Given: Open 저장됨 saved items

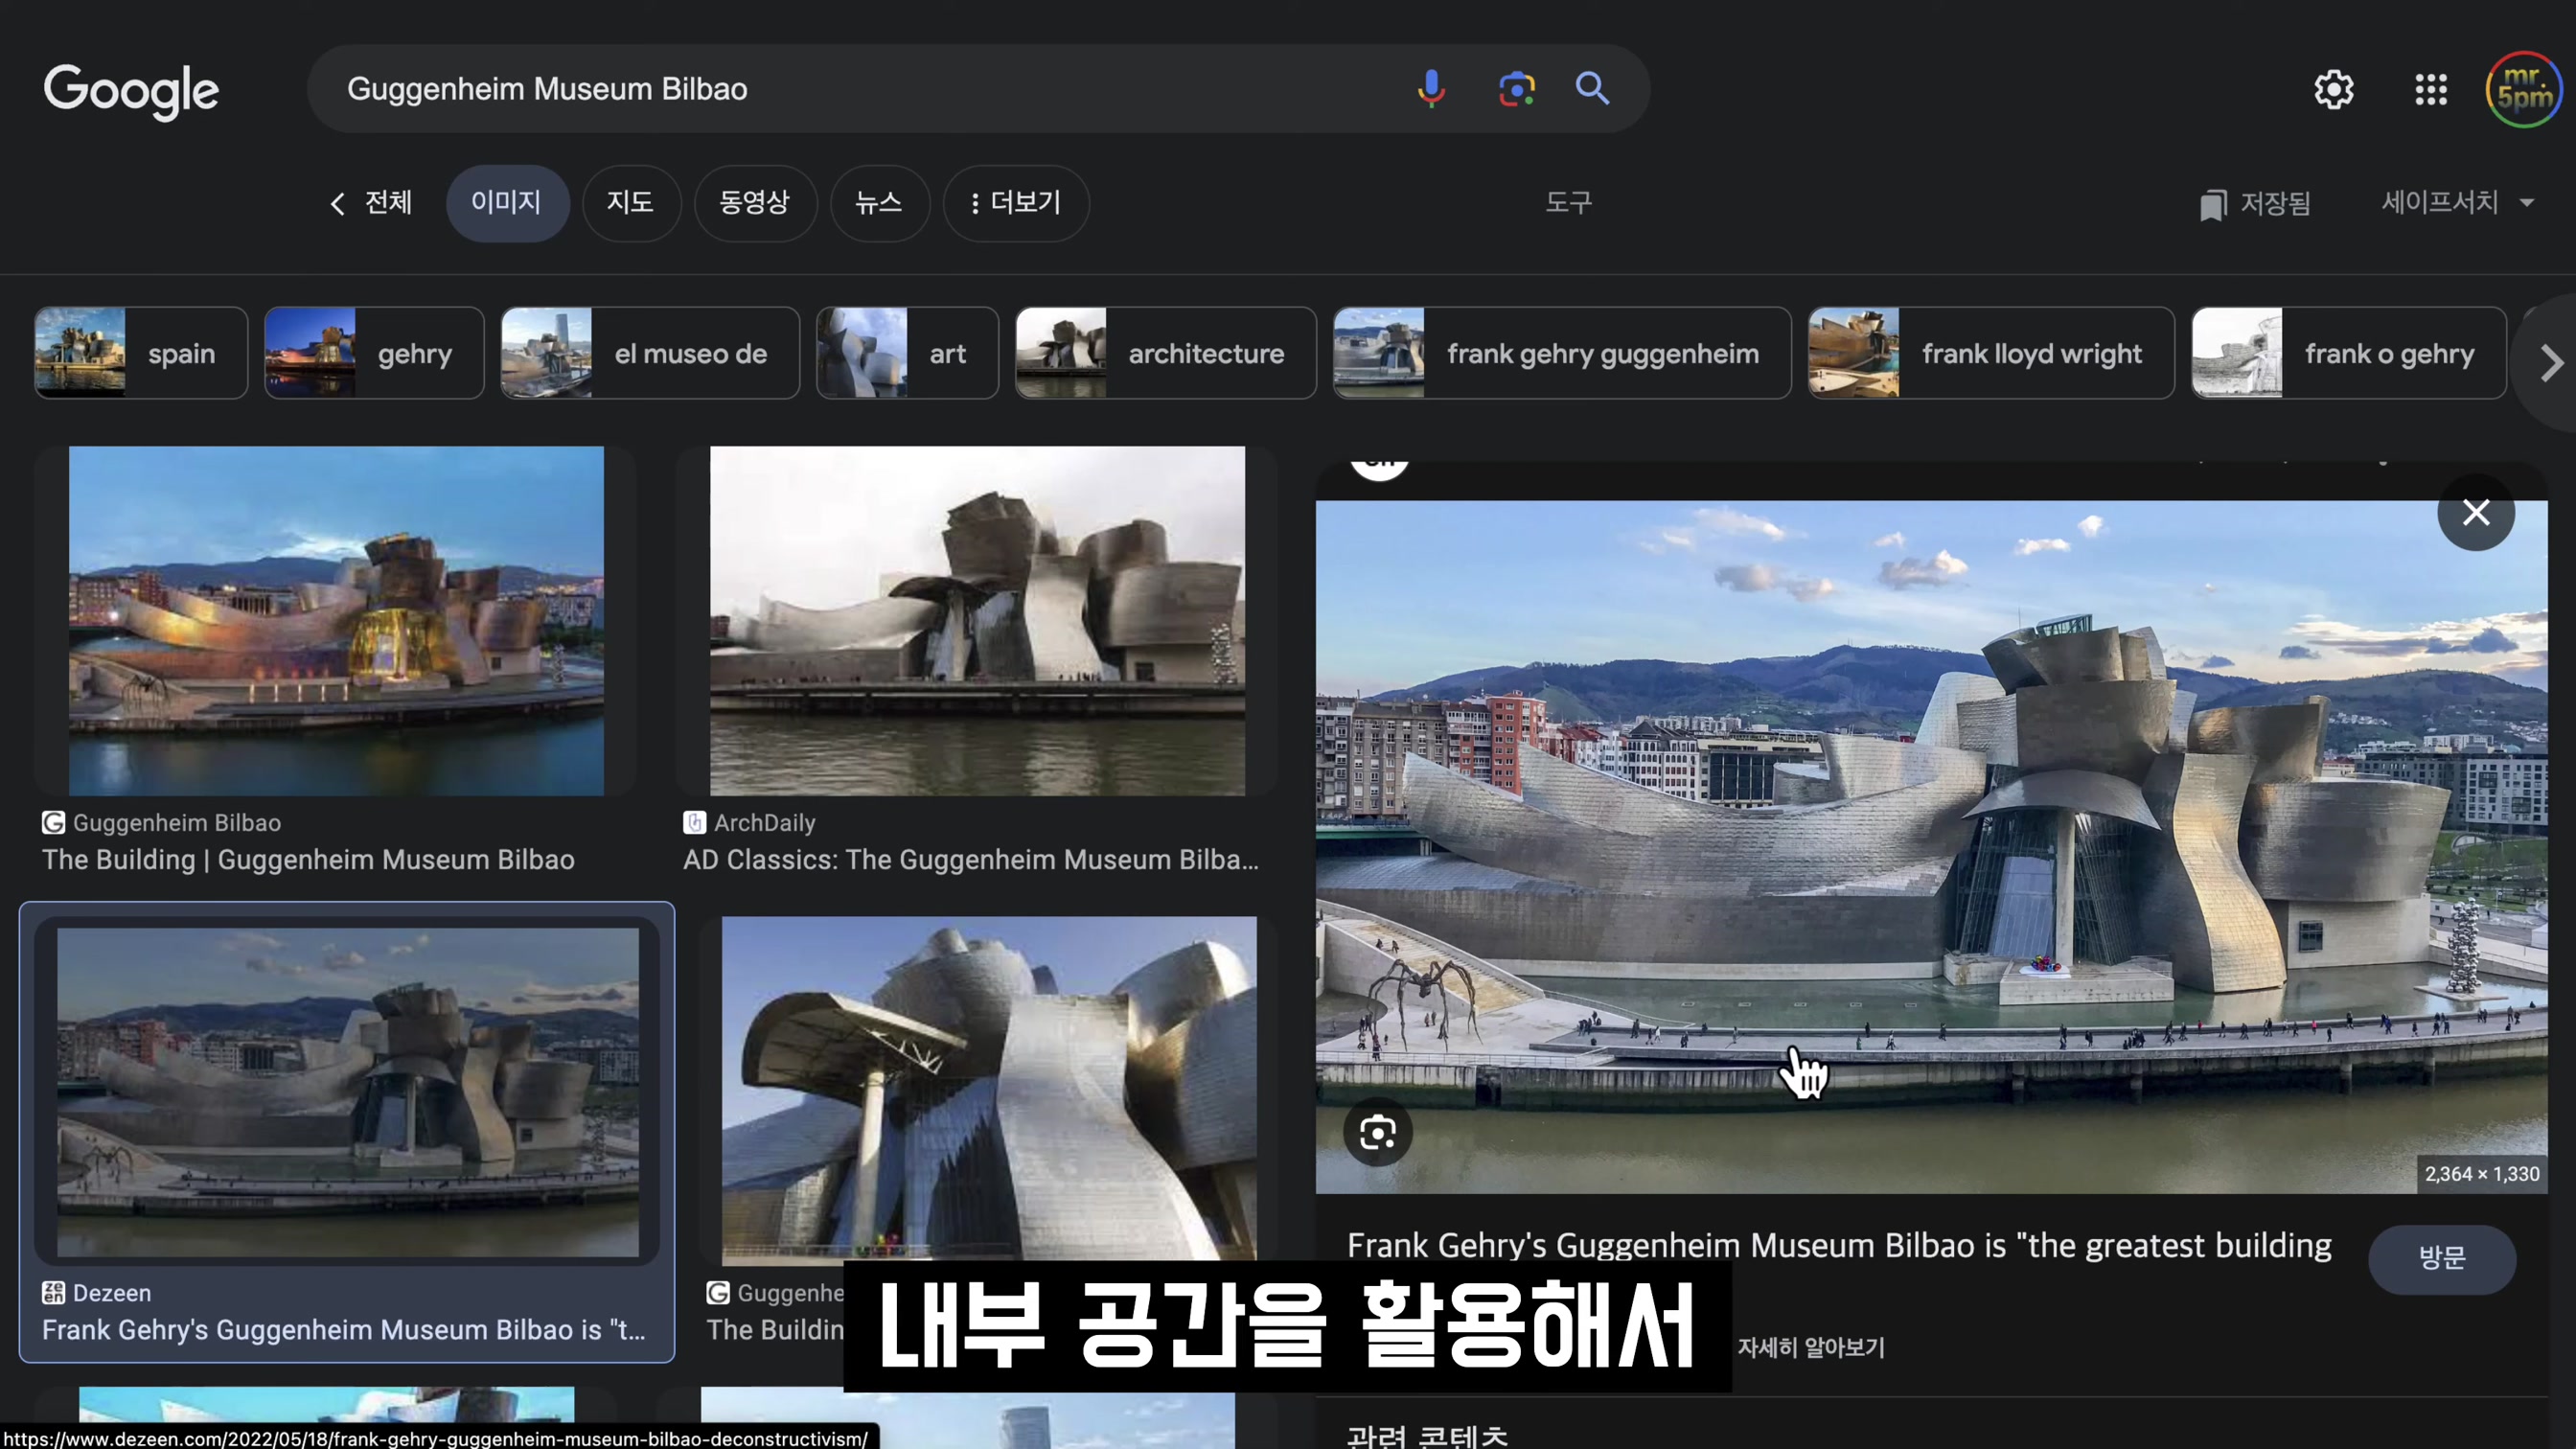Looking at the screenshot, I should [x=2255, y=204].
